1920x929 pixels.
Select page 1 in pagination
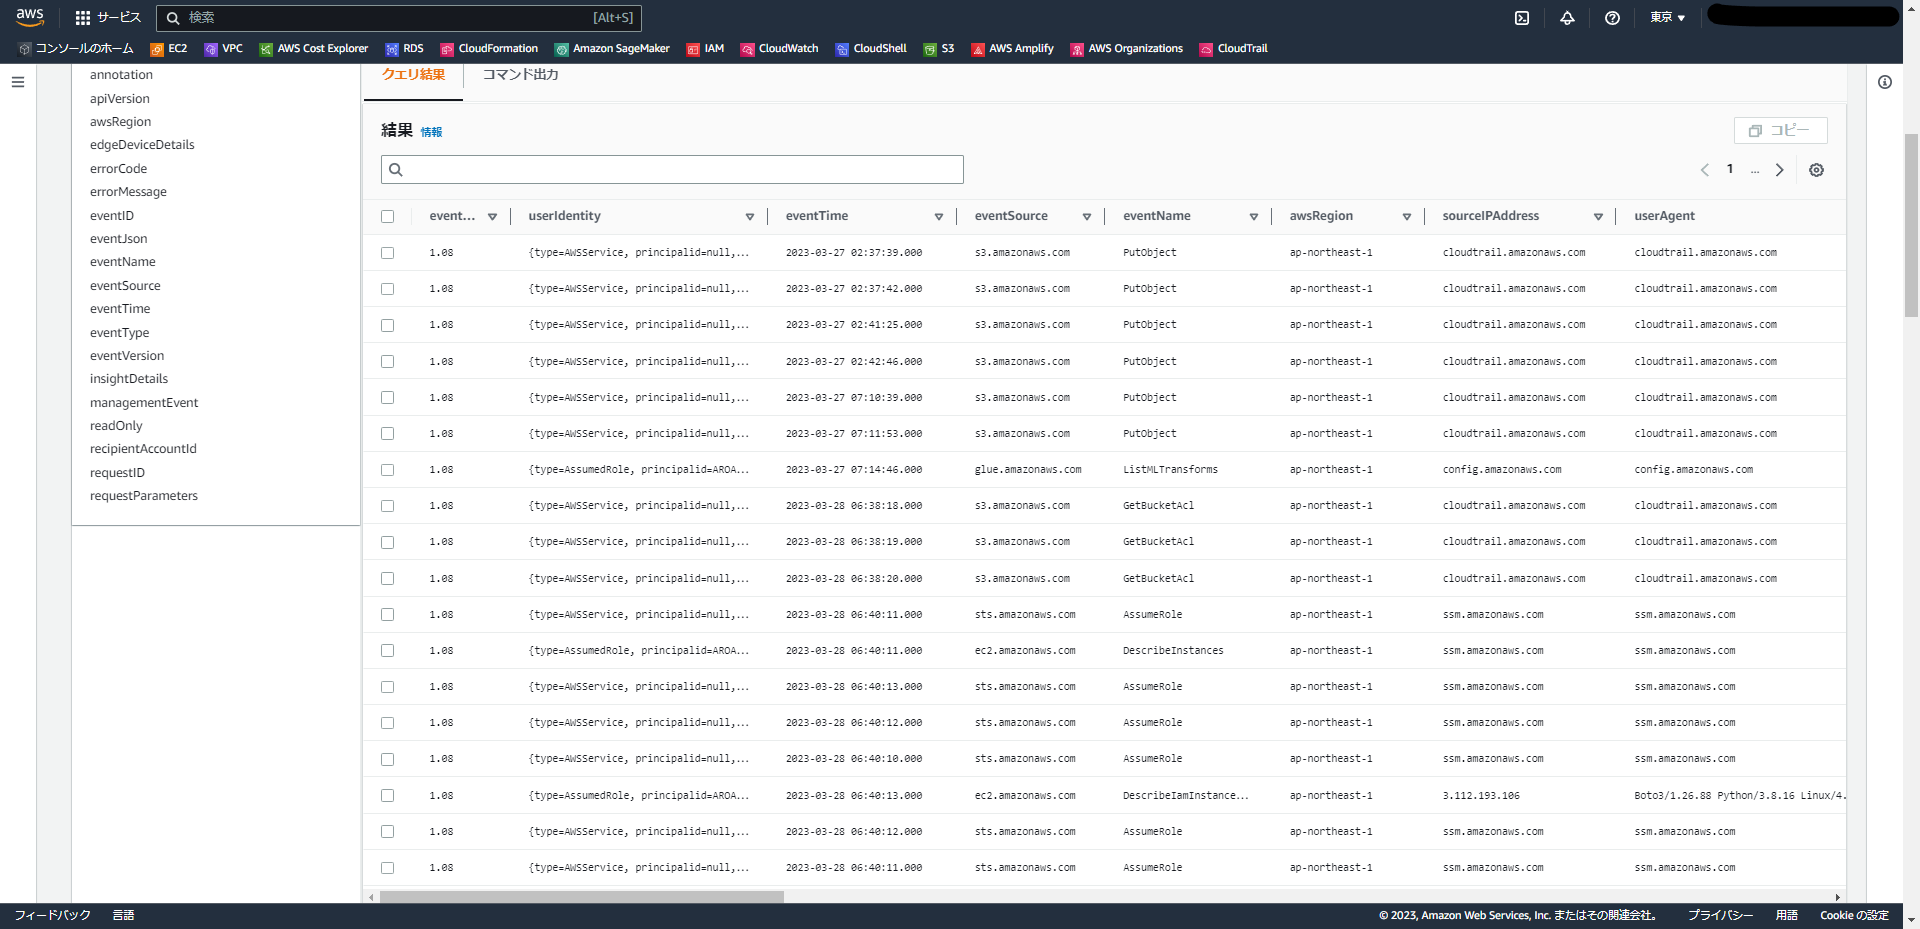pyautogui.click(x=1730, y=169)
